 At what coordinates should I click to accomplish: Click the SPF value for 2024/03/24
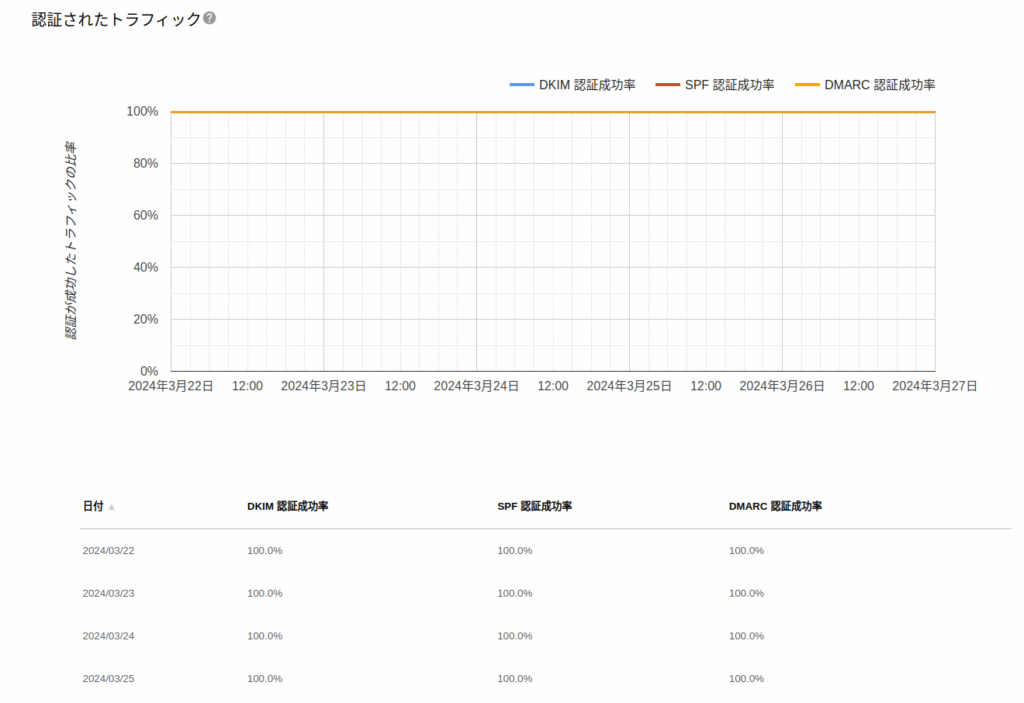[514, 636]
